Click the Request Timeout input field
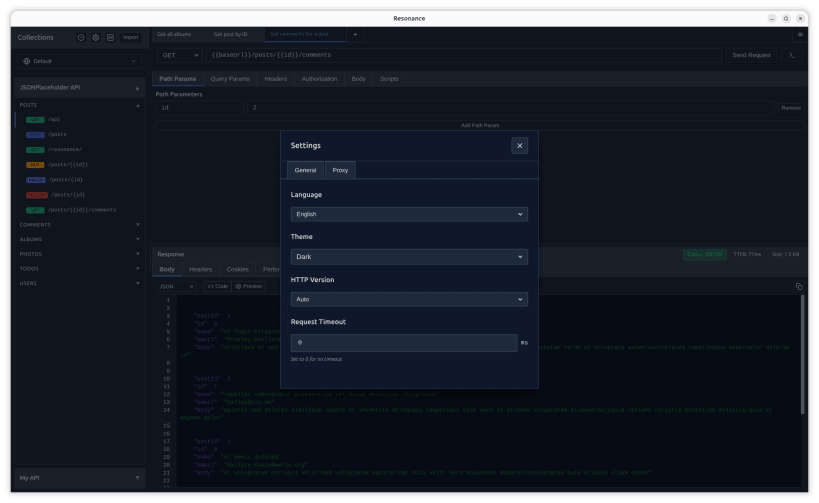 (x=404, y=343)
